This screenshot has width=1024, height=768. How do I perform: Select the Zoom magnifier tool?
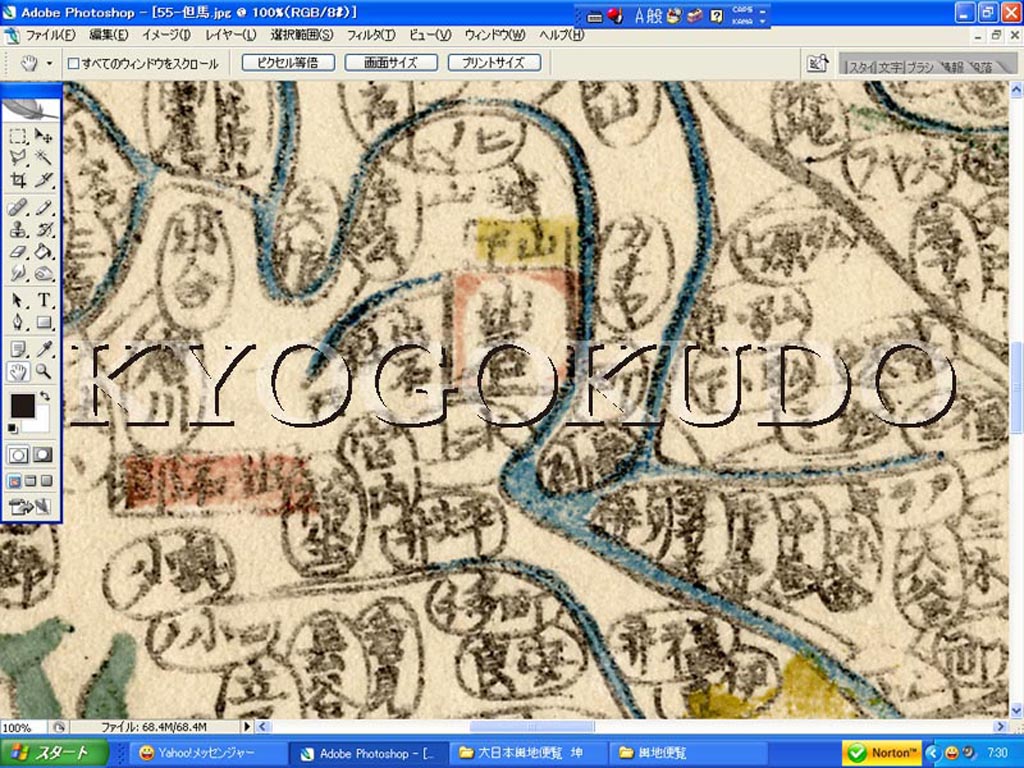43,372
